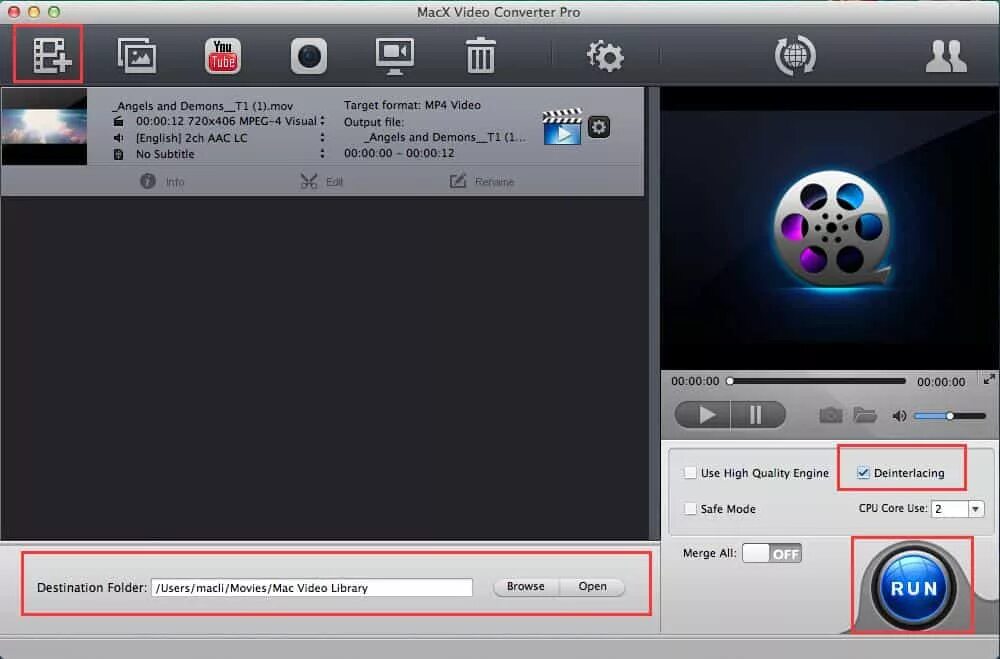Start the camera video recorder

point(309,56)
